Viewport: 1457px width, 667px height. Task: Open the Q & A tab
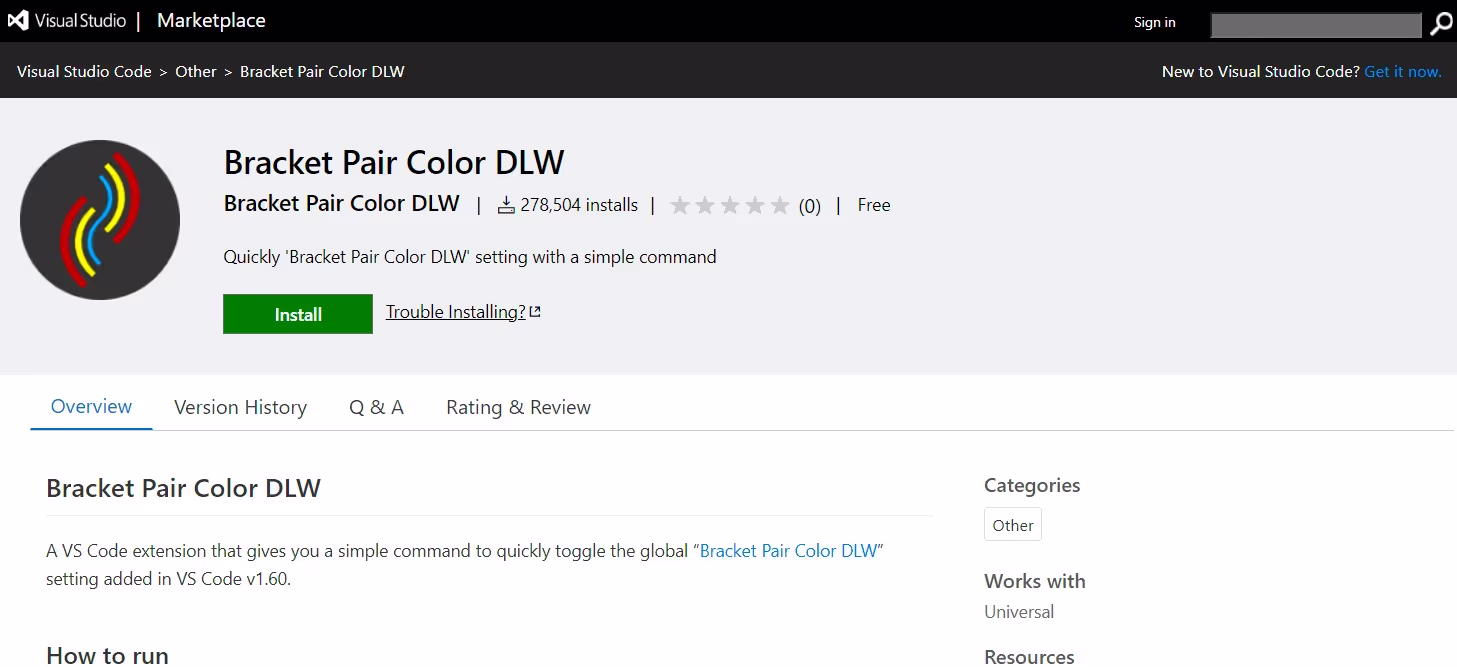click(376, 407)
